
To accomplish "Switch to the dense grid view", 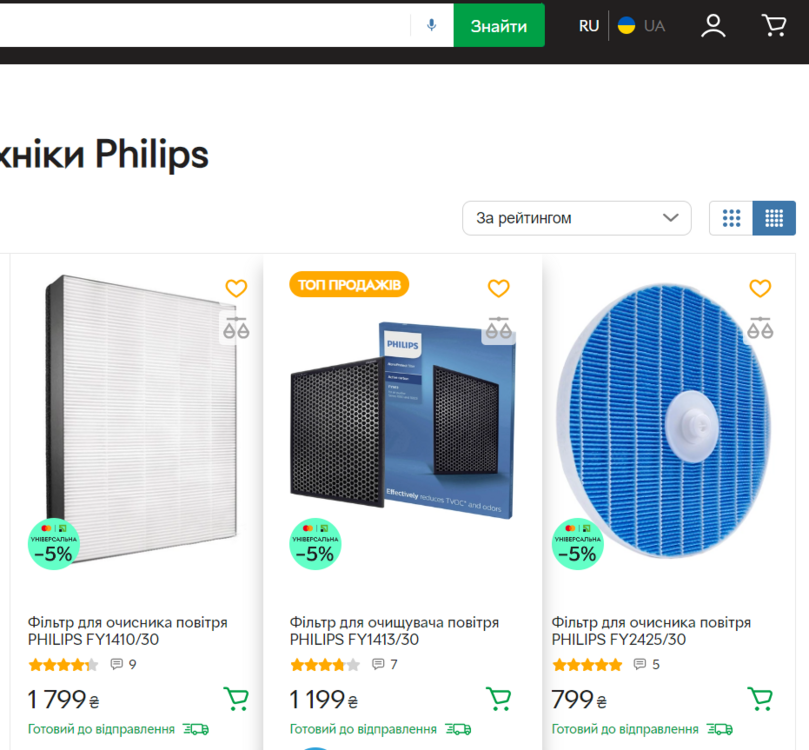I will coord(774,218).
